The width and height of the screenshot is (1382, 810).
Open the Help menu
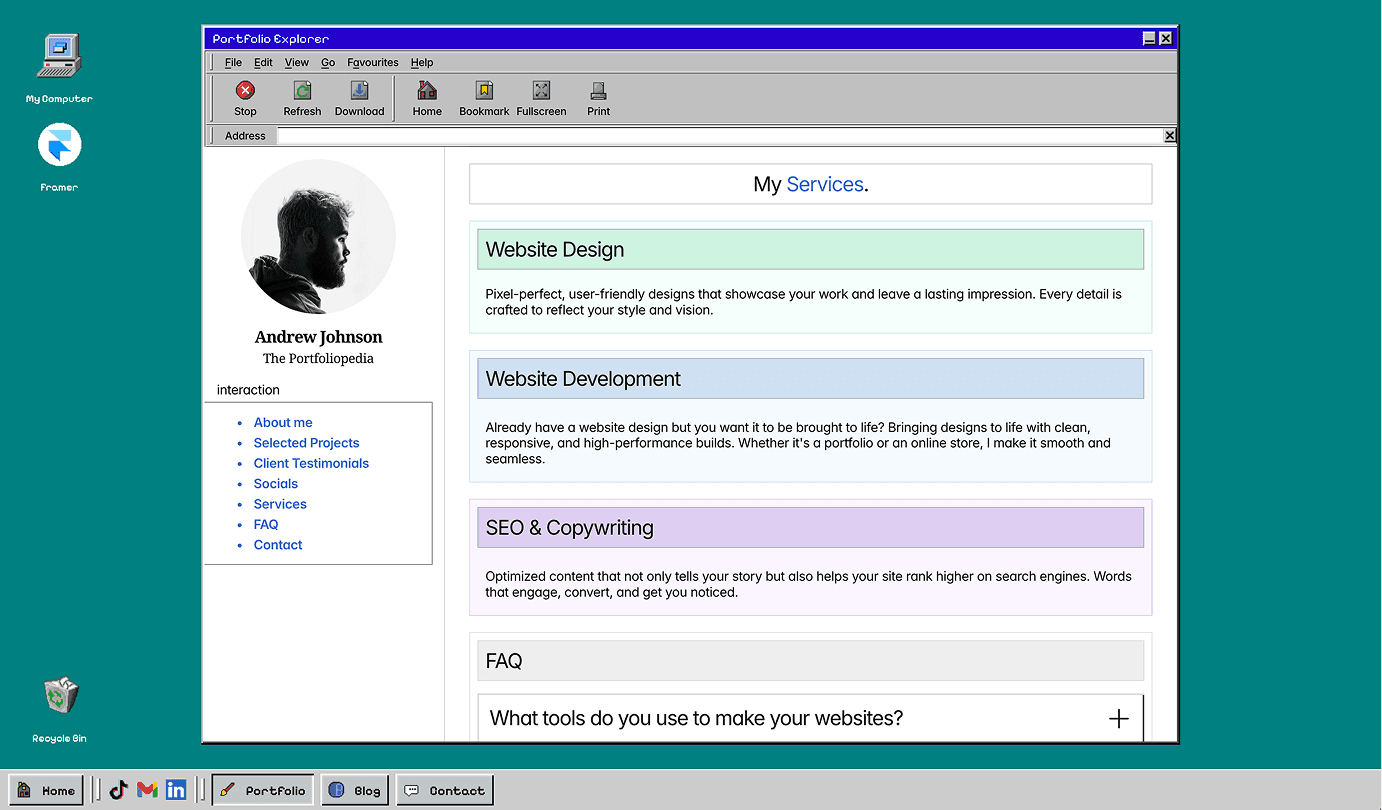422,62
